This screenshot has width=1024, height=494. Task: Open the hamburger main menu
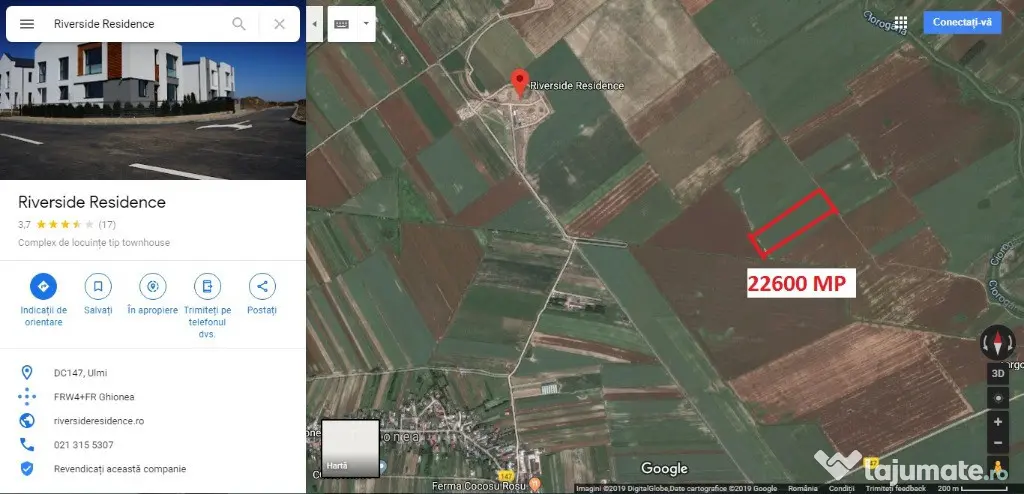pos(27,24)
